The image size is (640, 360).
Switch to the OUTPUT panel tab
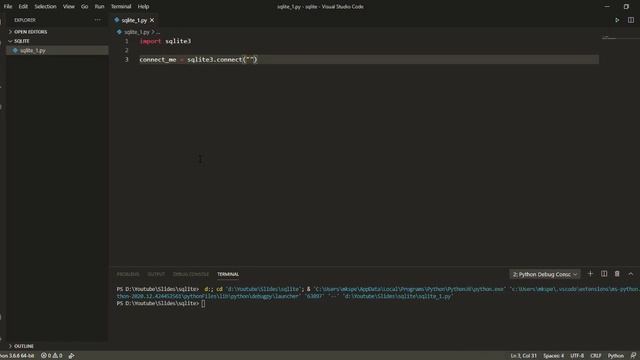[156, 274]
